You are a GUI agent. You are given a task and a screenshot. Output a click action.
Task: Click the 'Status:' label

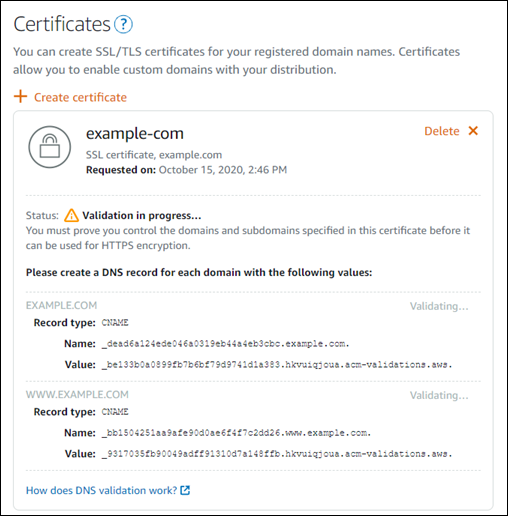coord(42,216)
